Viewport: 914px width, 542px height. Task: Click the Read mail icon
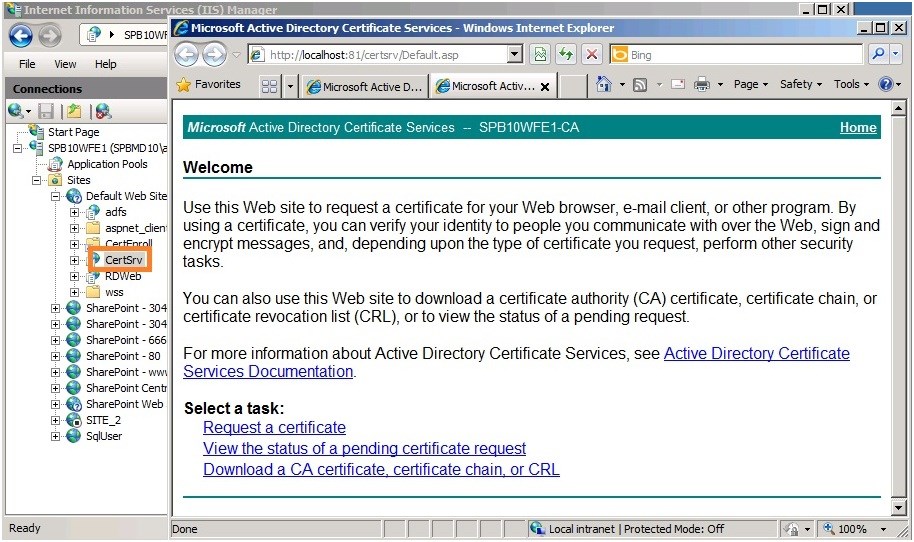pos(677,85)
